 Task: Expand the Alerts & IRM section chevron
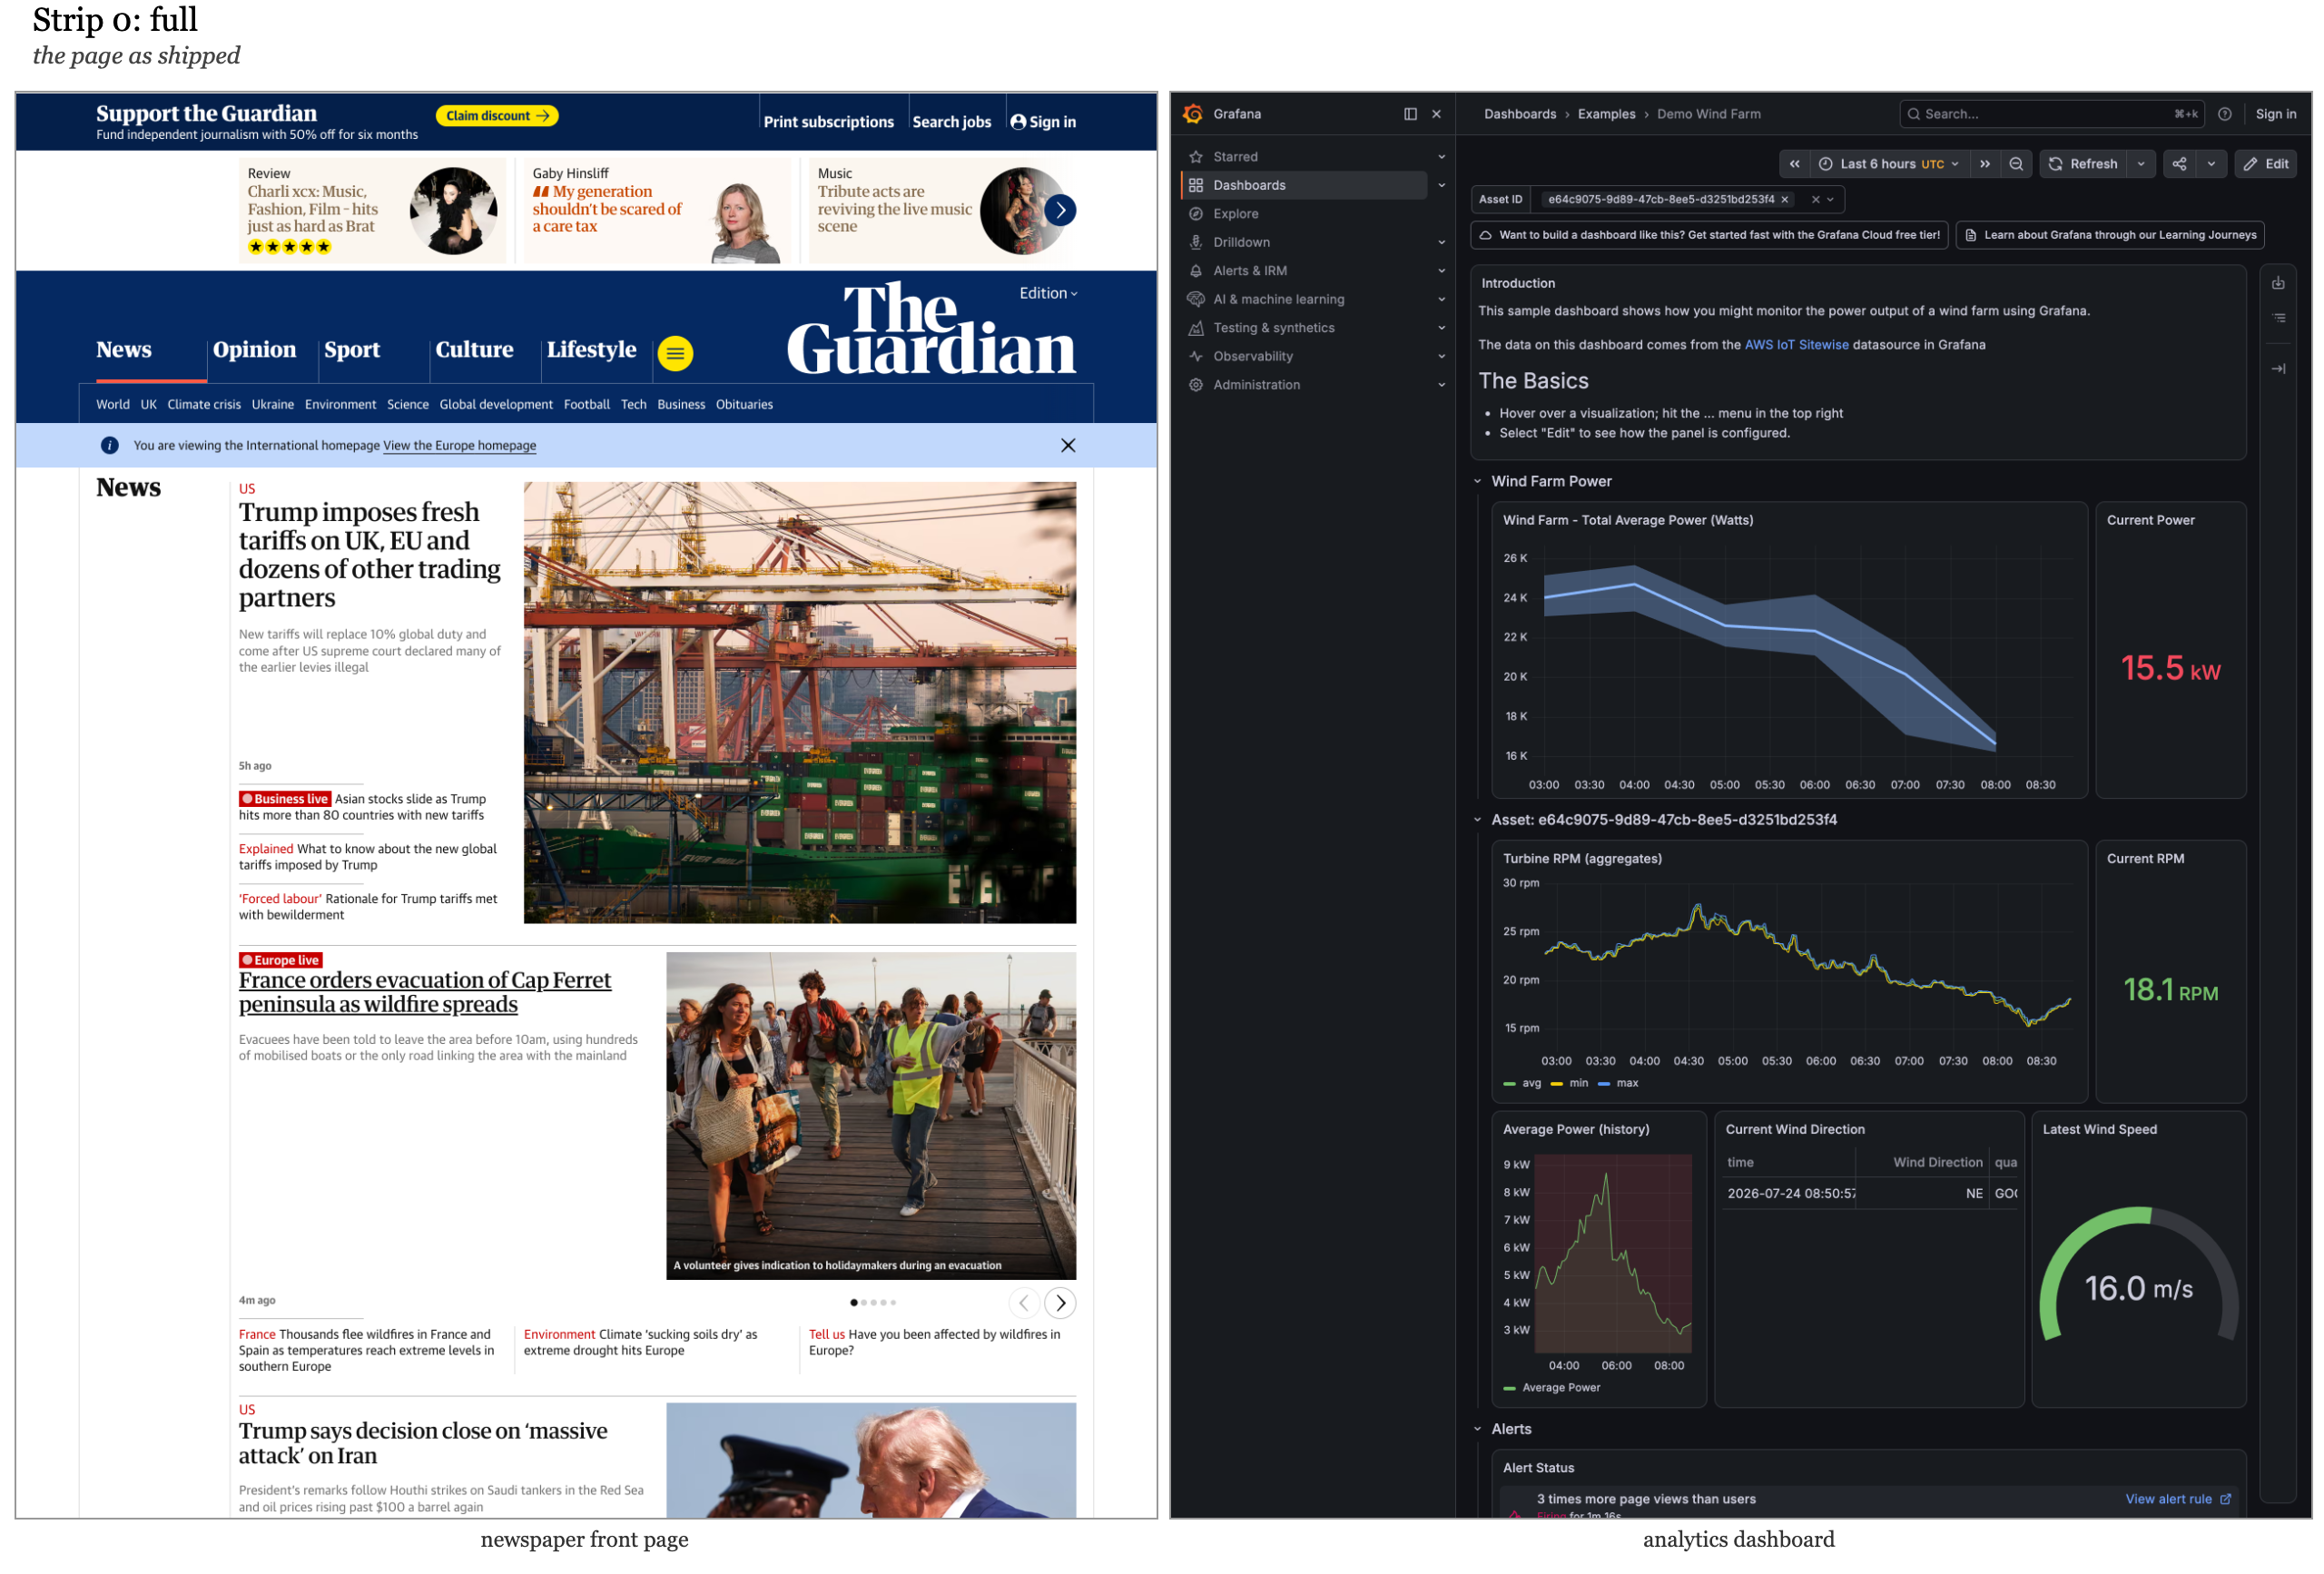[1441, 271]
